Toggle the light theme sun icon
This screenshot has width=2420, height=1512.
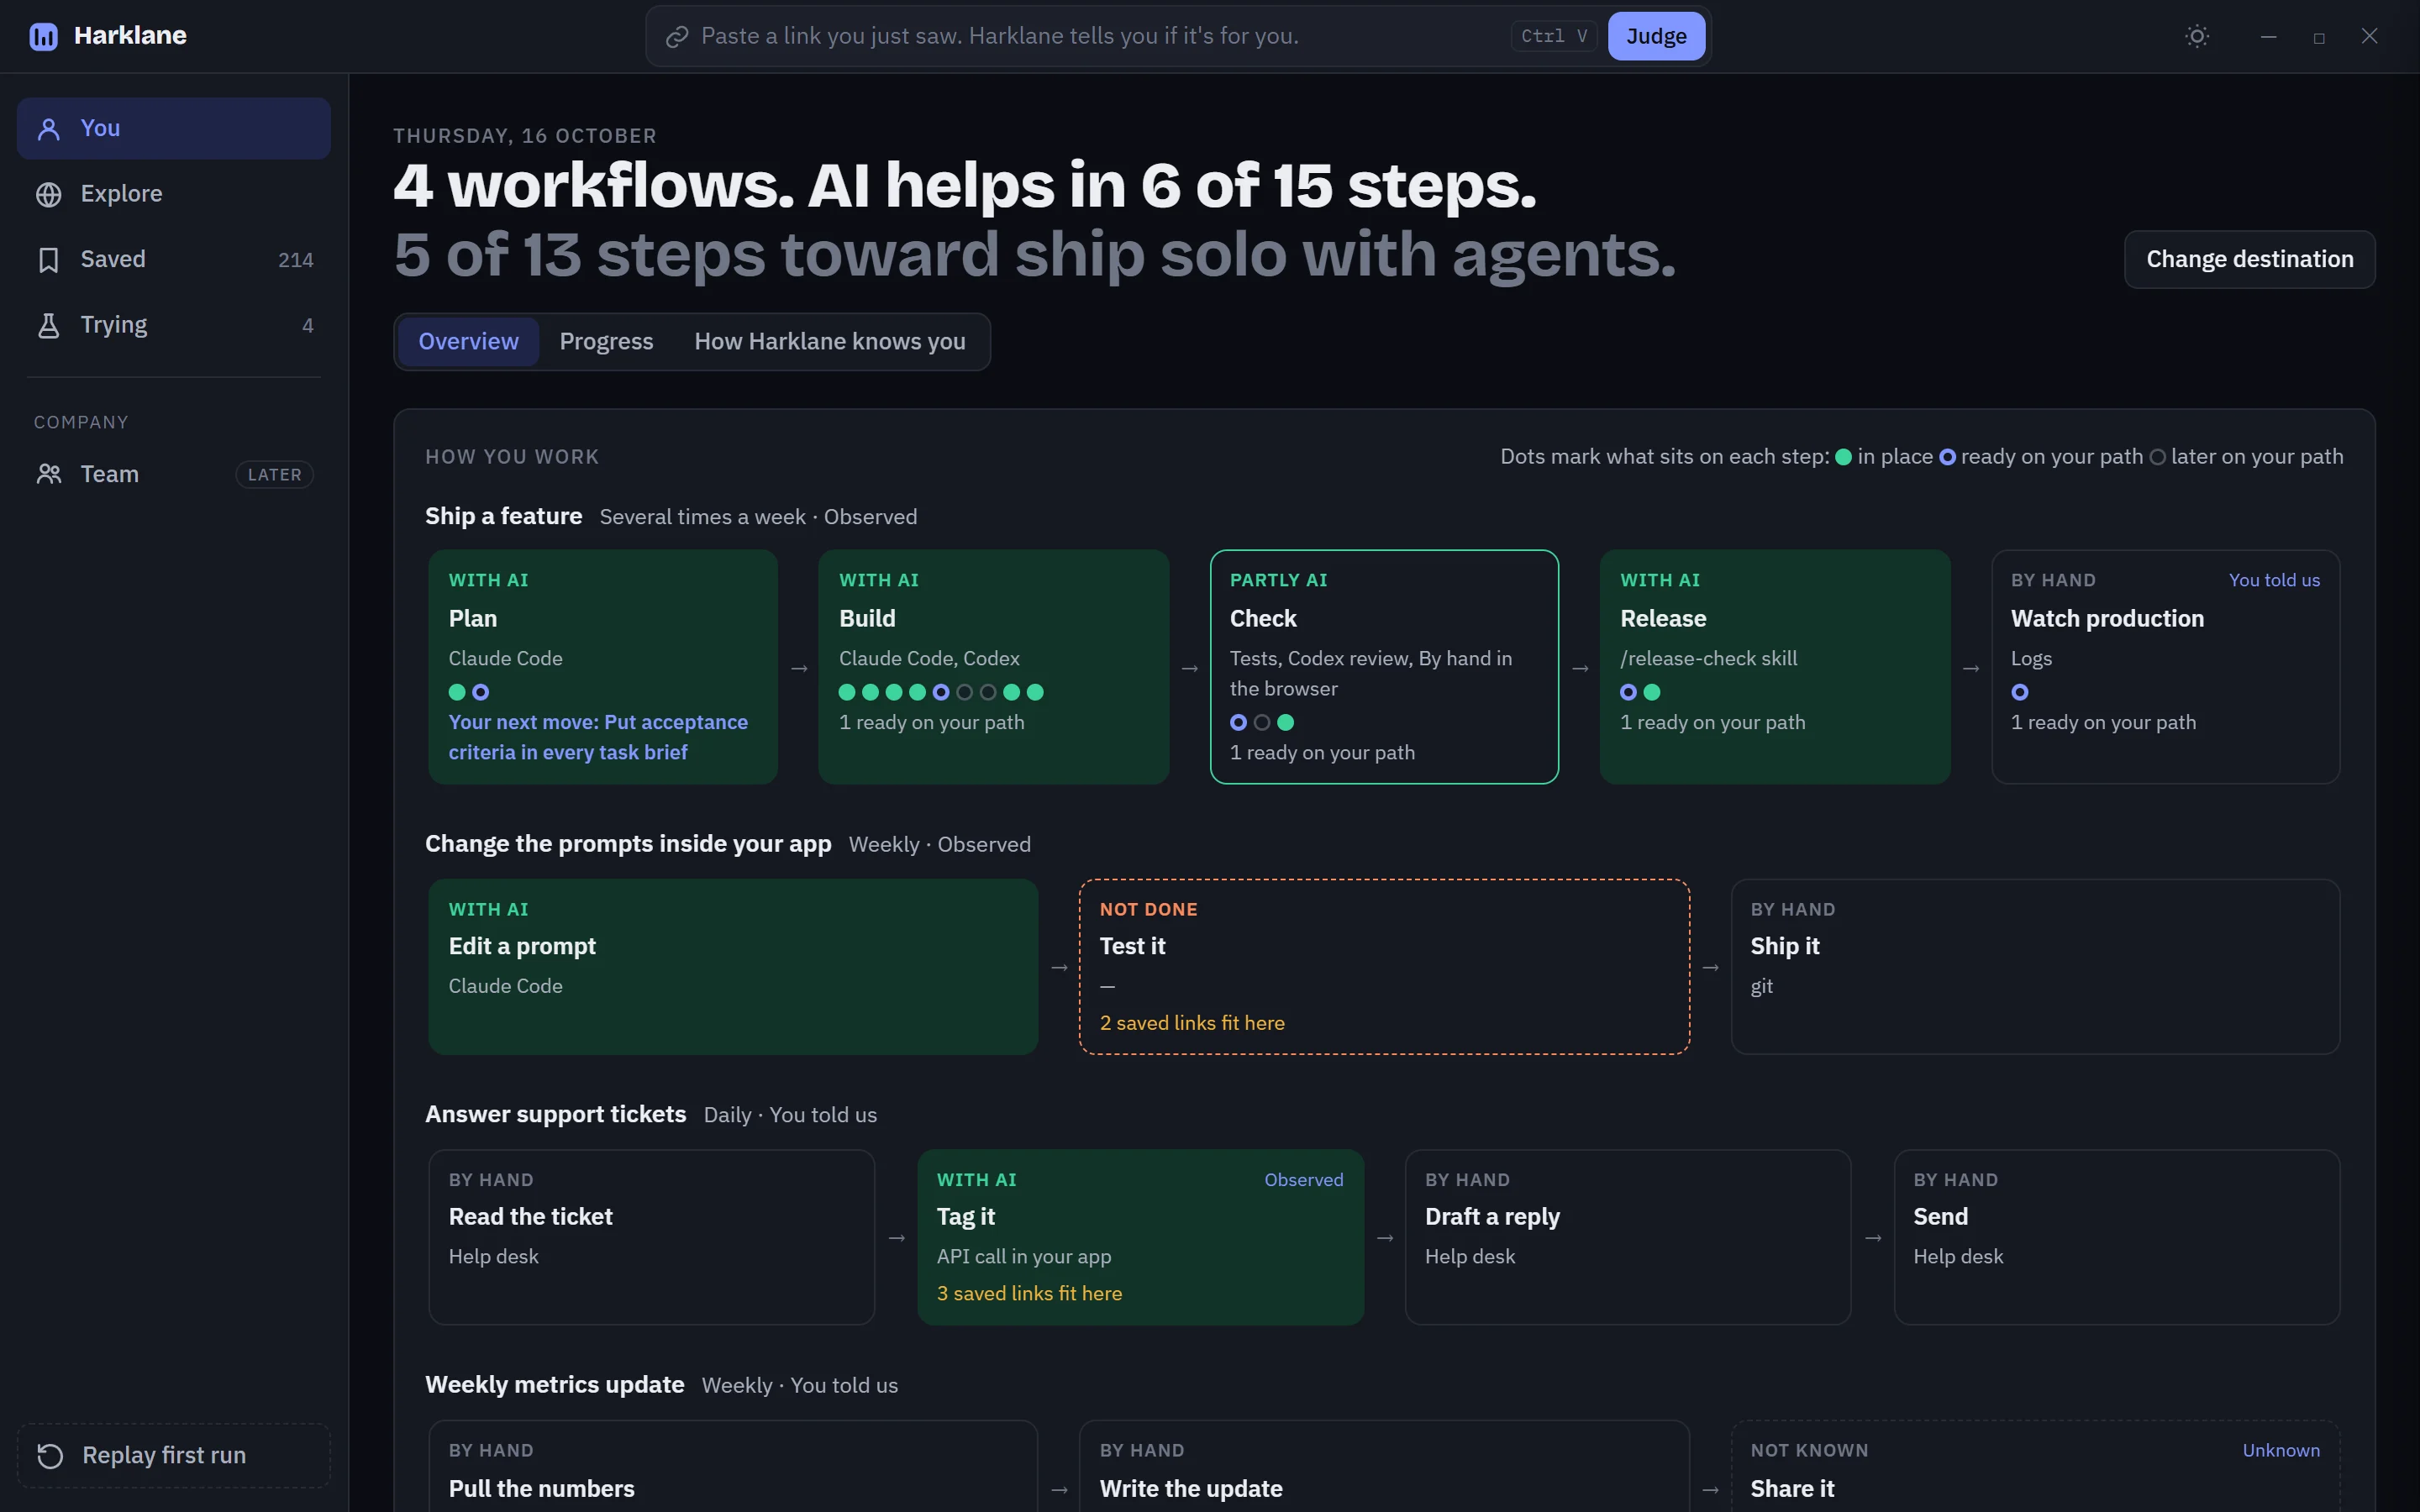[2197, 36]
